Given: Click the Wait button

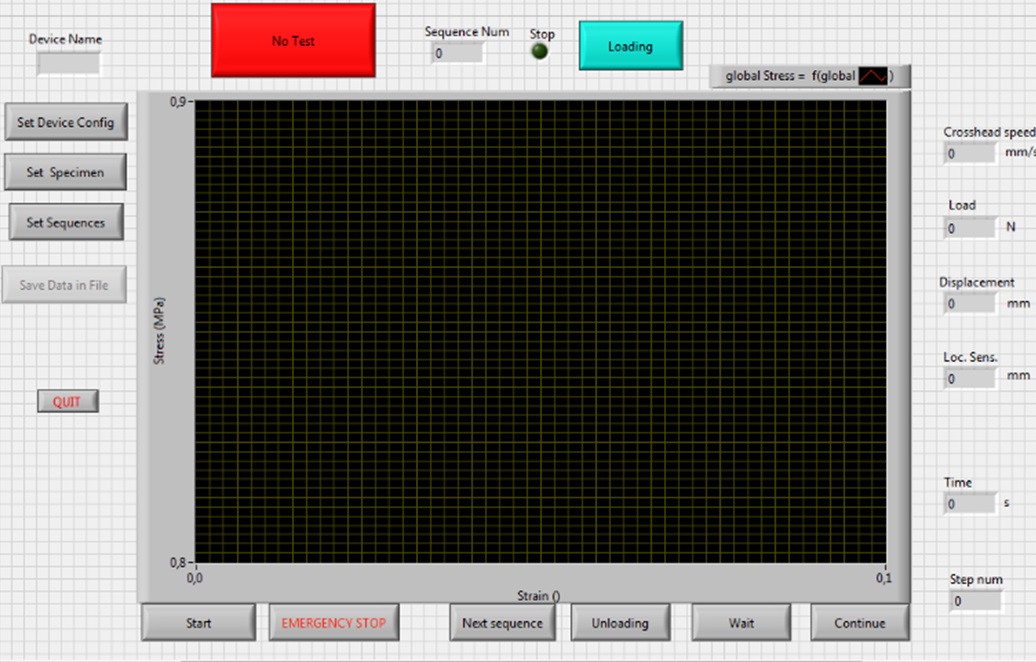Looking at the screenshot, I should click(741, 623).
